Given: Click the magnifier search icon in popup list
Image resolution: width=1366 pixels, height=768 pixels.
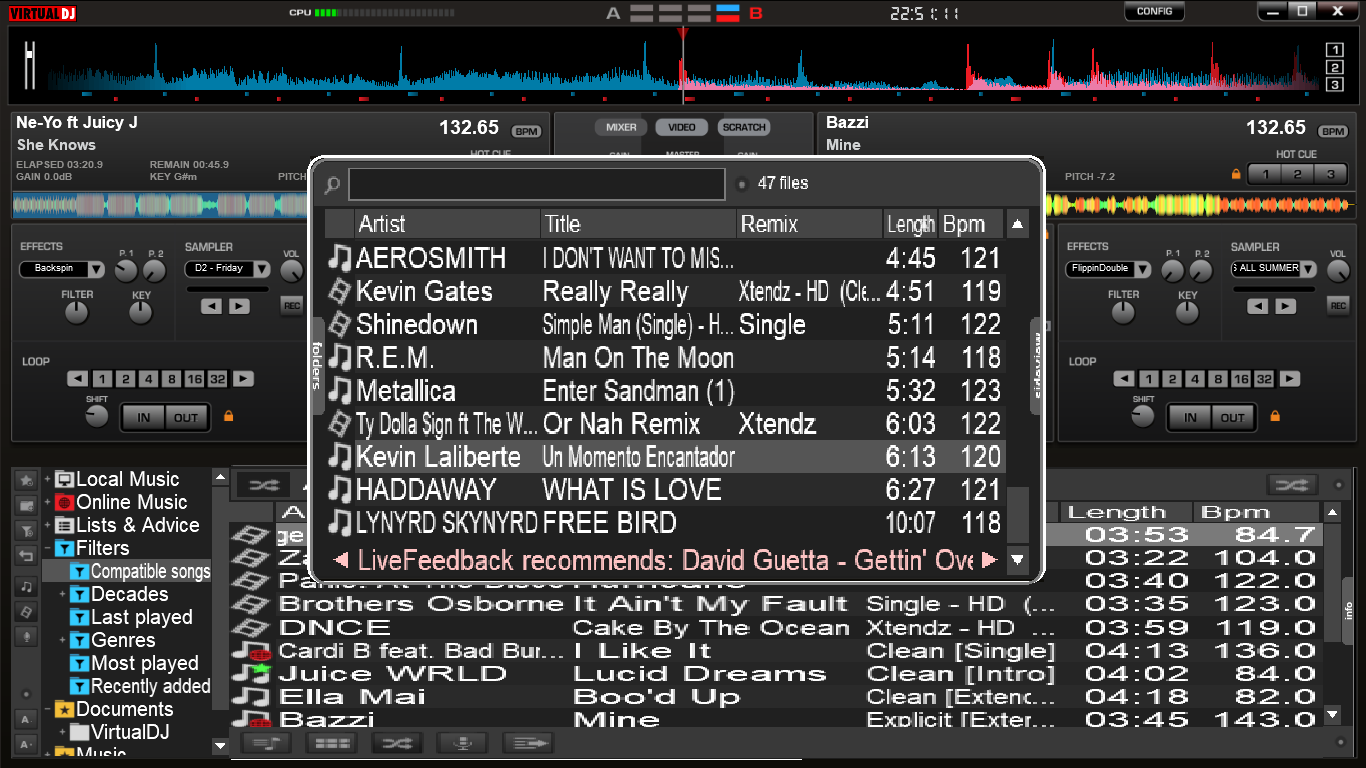Looking at the screenshot, I should tap(333, 185).
